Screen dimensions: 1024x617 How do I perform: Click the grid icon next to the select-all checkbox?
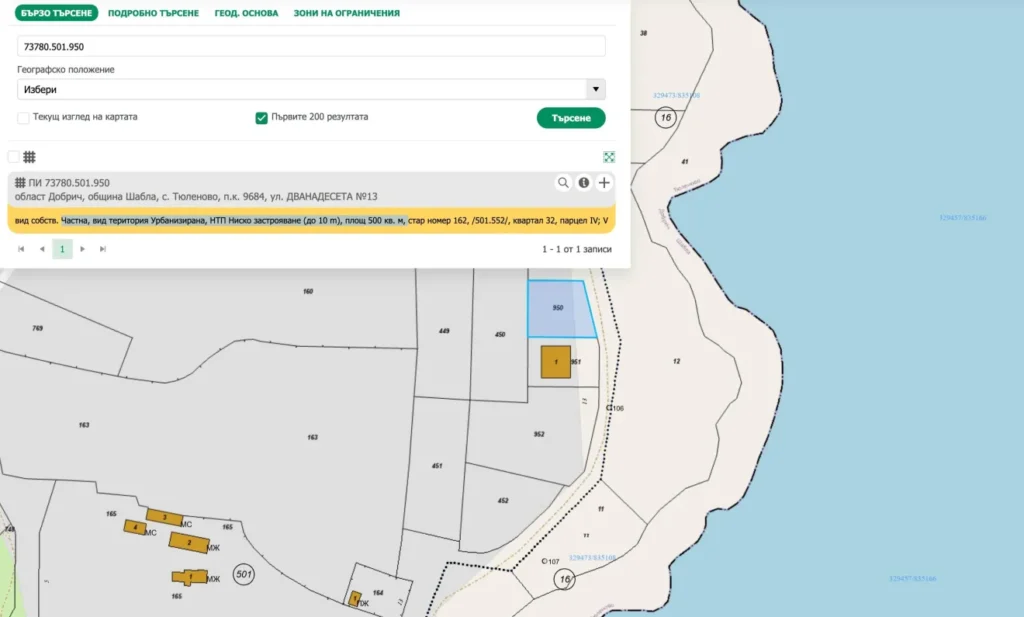click(x=30, y=157)
